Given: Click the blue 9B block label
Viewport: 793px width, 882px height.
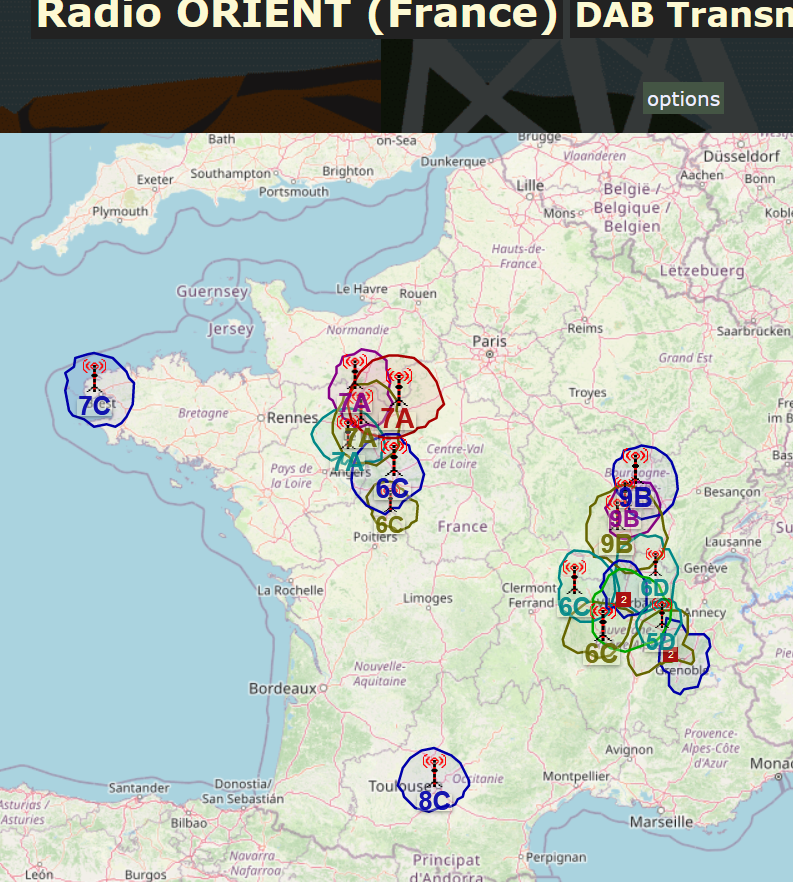Looking at the screenshot, I should tap(636, 498).
